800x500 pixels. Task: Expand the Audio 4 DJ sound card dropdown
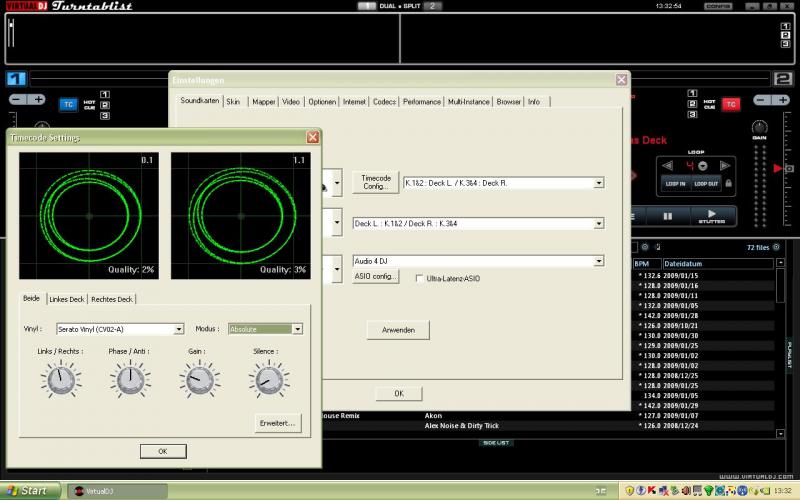(599, 261)
